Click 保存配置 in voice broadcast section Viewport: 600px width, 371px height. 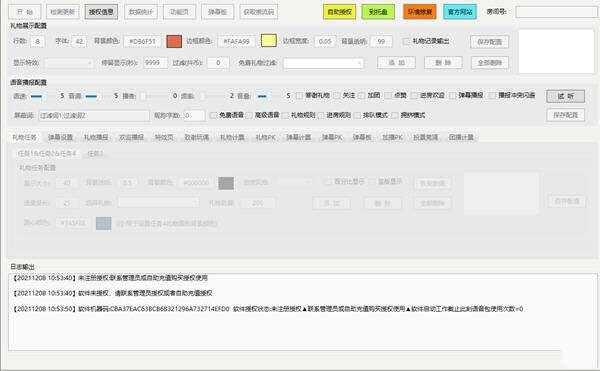coord(566,115)
